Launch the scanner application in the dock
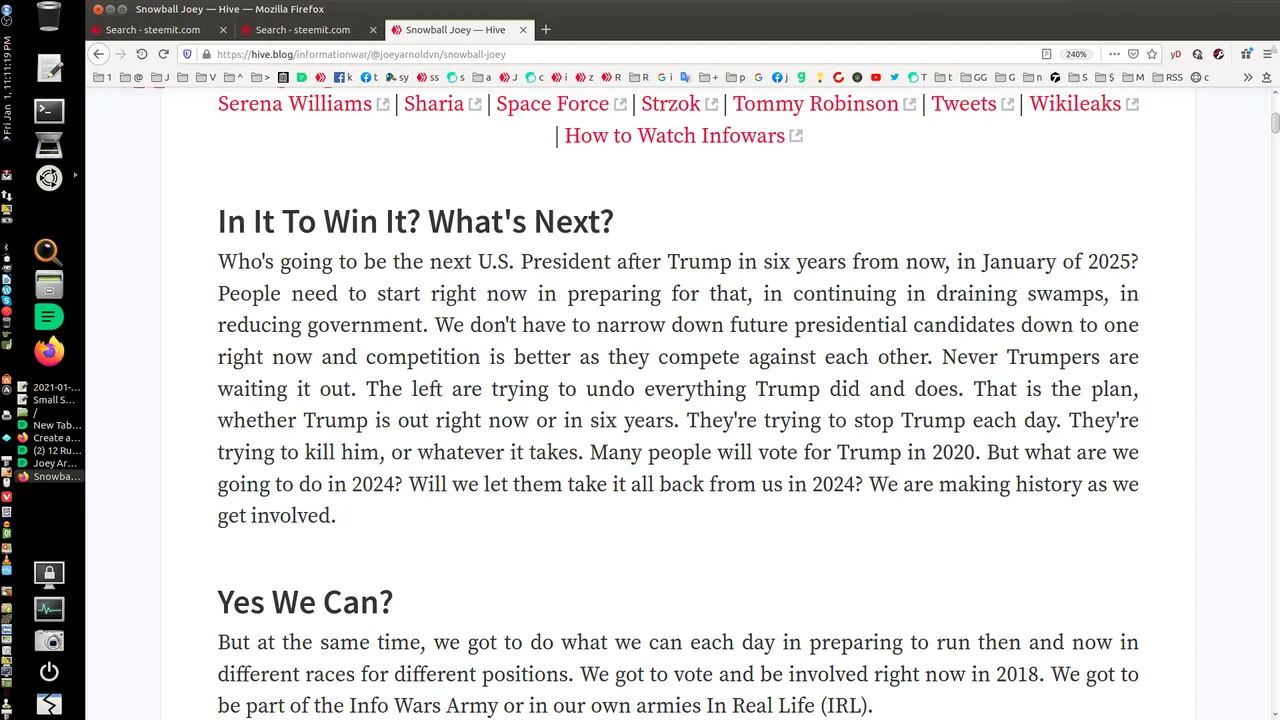 [x=49, y=145]
